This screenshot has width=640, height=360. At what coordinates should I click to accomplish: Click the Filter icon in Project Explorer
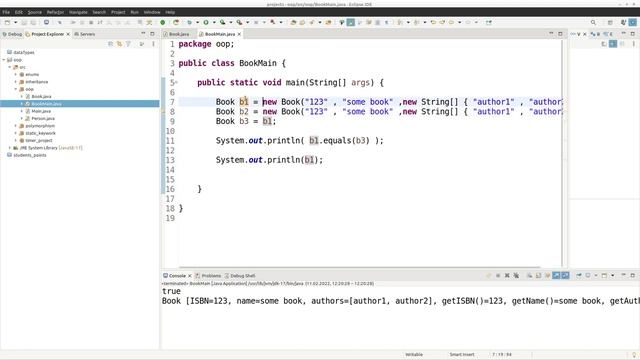pos(129,44)
